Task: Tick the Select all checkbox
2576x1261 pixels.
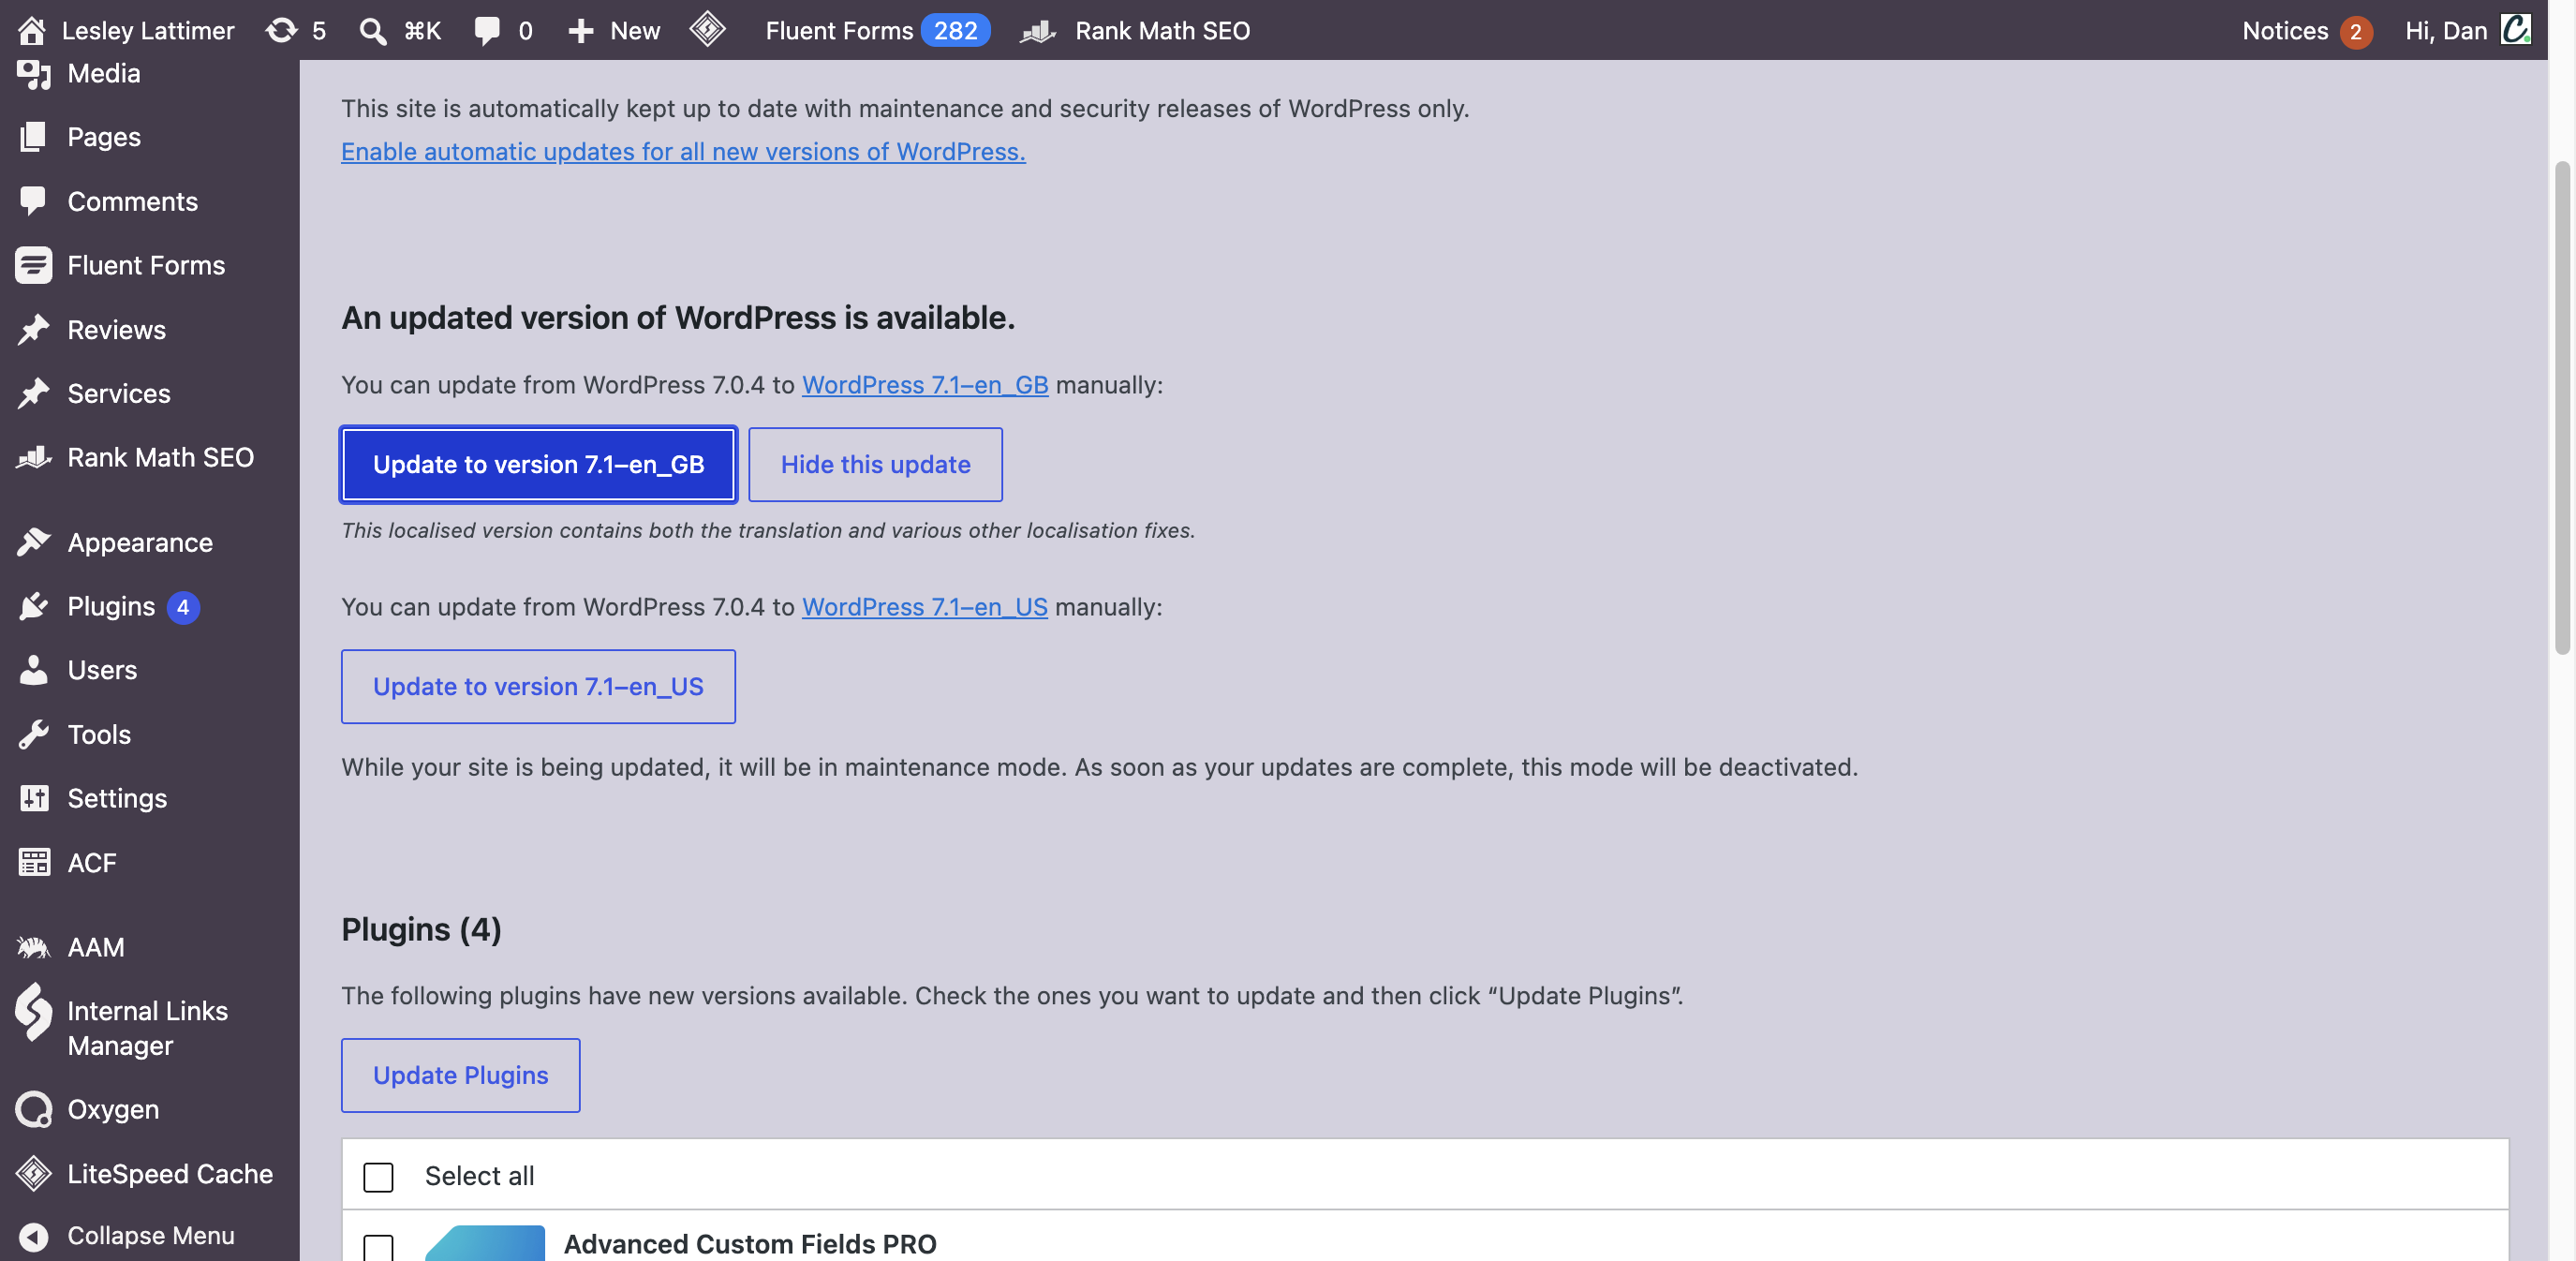Action: [x=378, y=1177]
